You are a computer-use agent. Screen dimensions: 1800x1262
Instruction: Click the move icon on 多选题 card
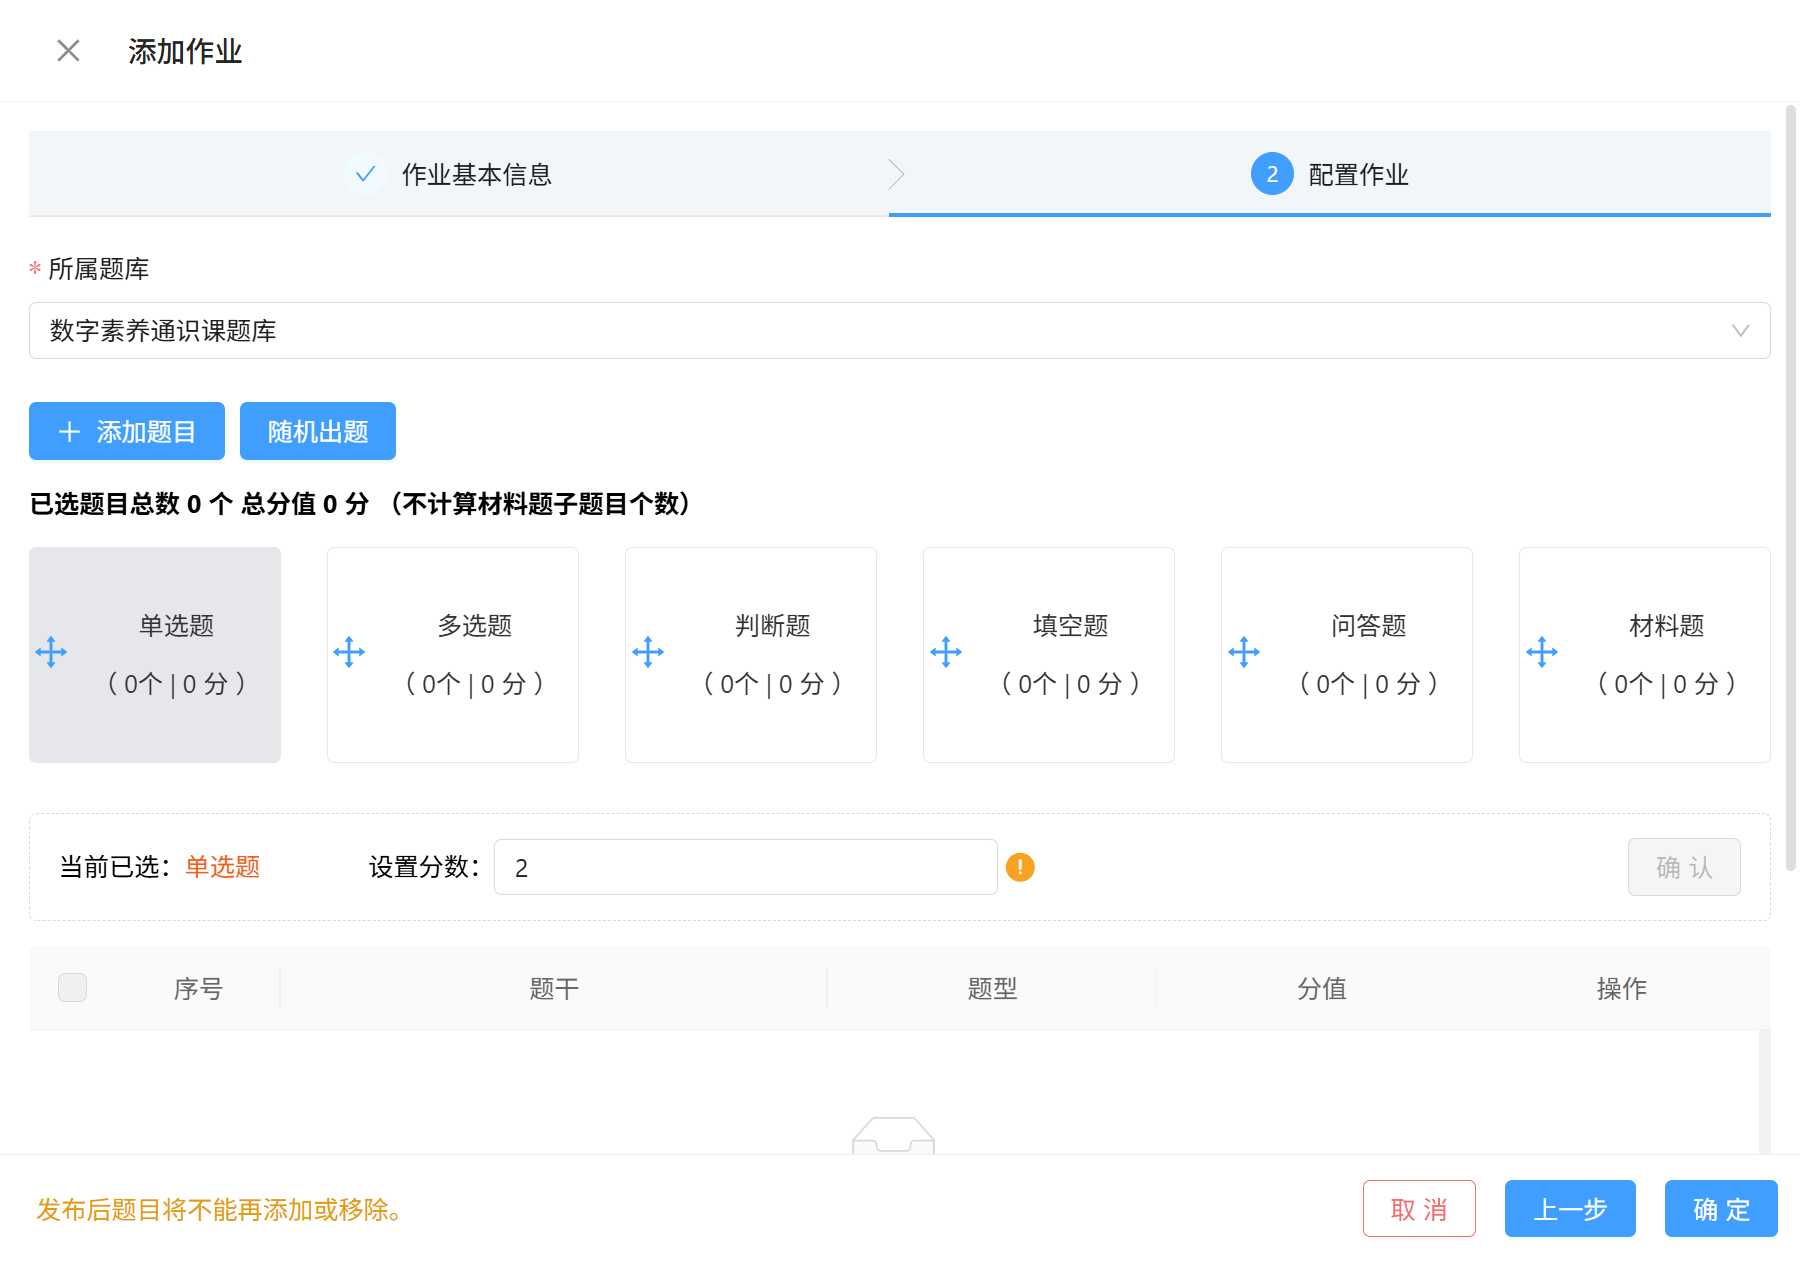[349, 653]
